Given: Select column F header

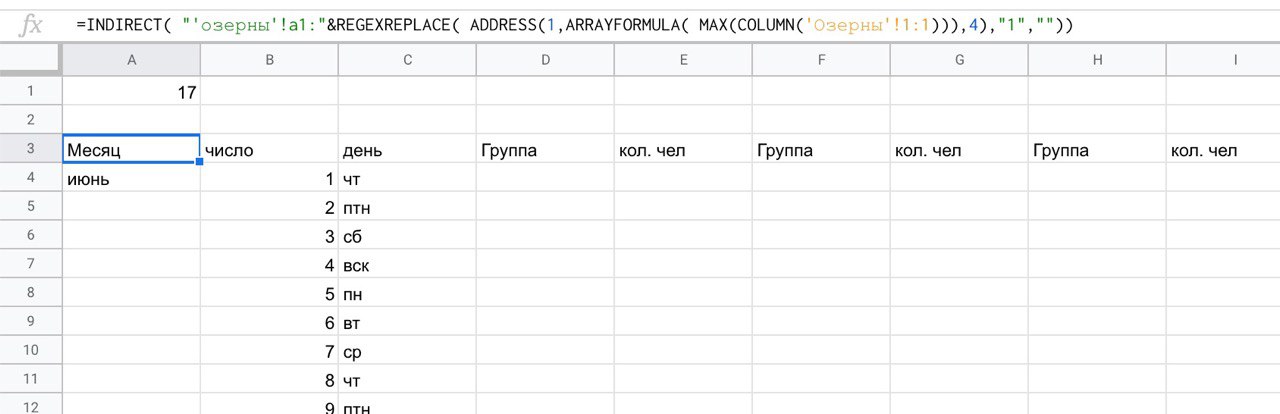Looking at the screenshot, I should tap(821, 60).
